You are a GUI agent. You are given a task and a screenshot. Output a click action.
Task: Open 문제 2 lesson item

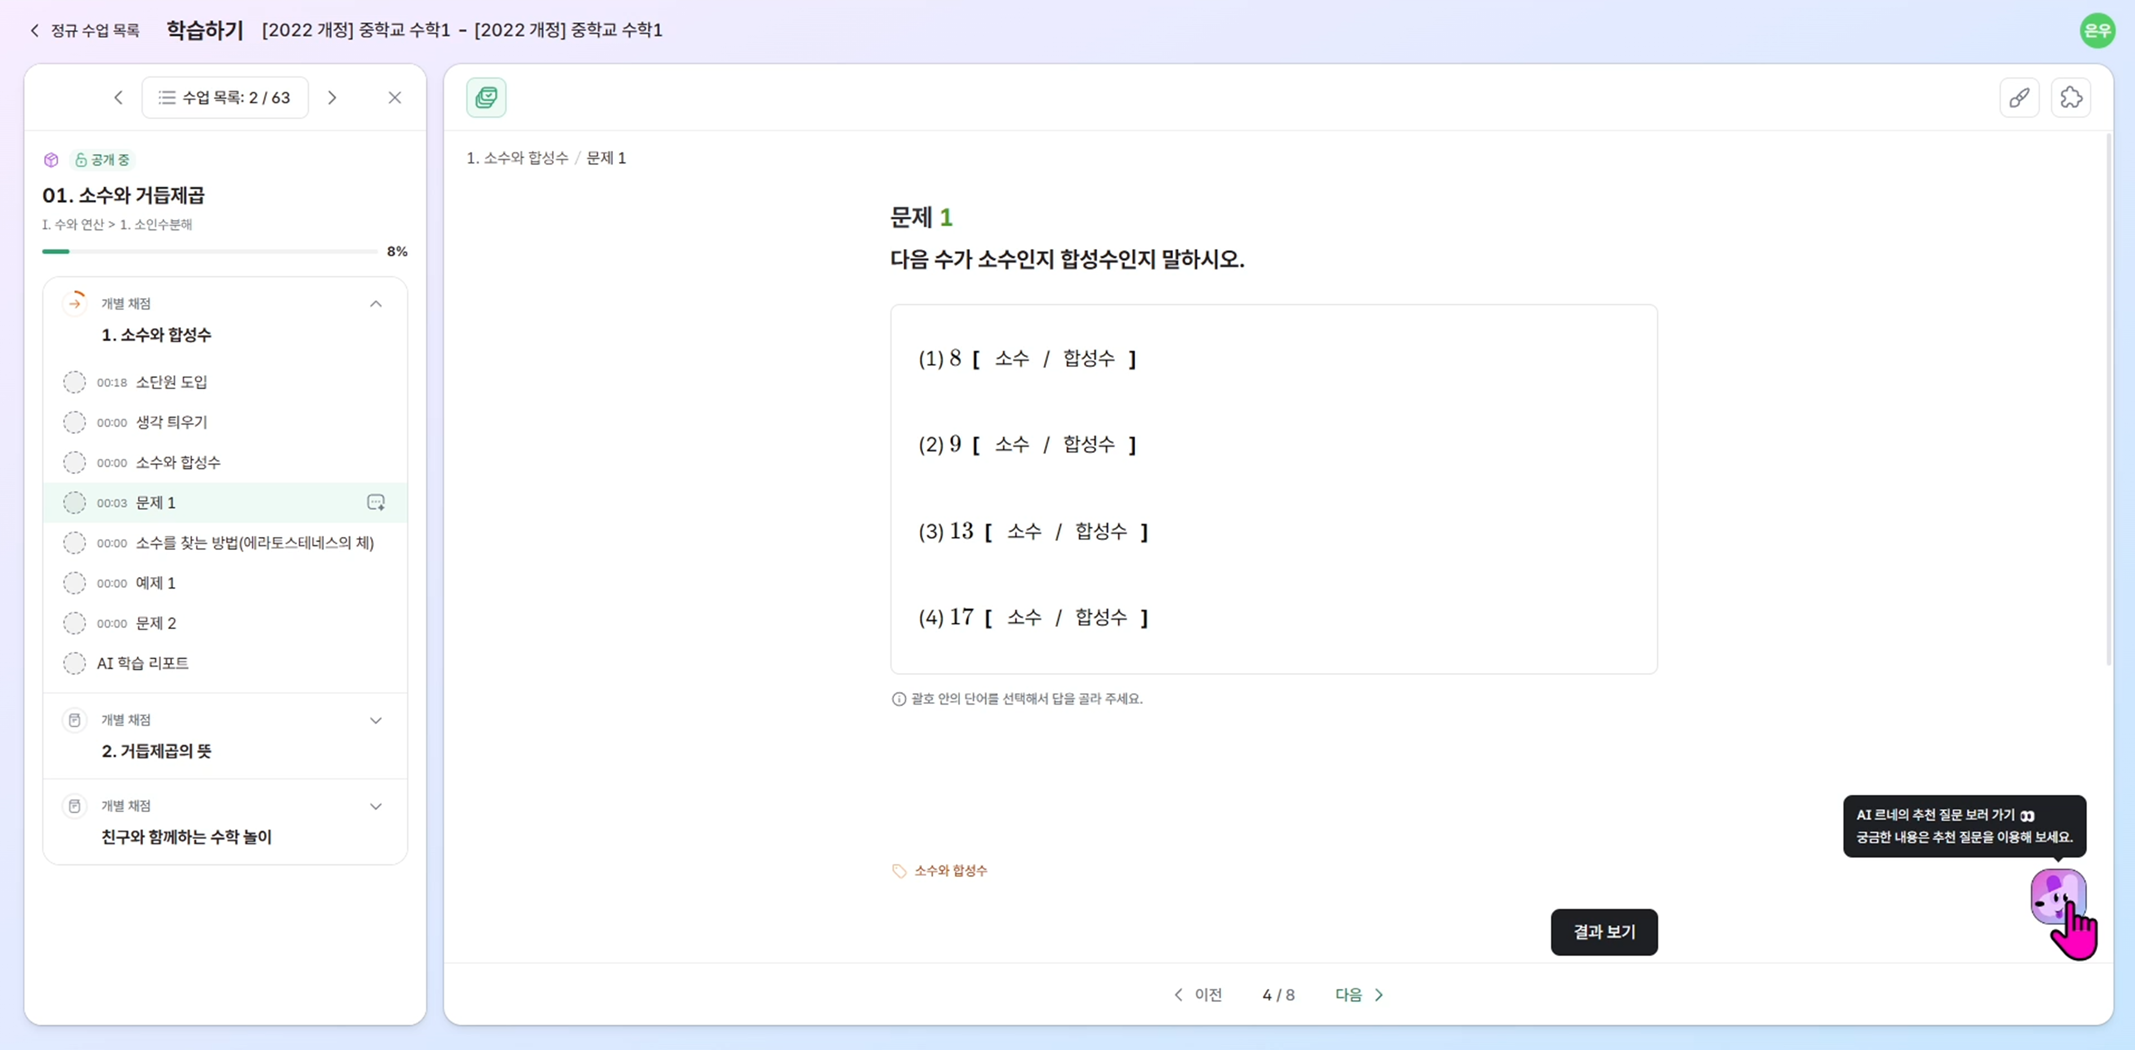(x=225, y=623)
